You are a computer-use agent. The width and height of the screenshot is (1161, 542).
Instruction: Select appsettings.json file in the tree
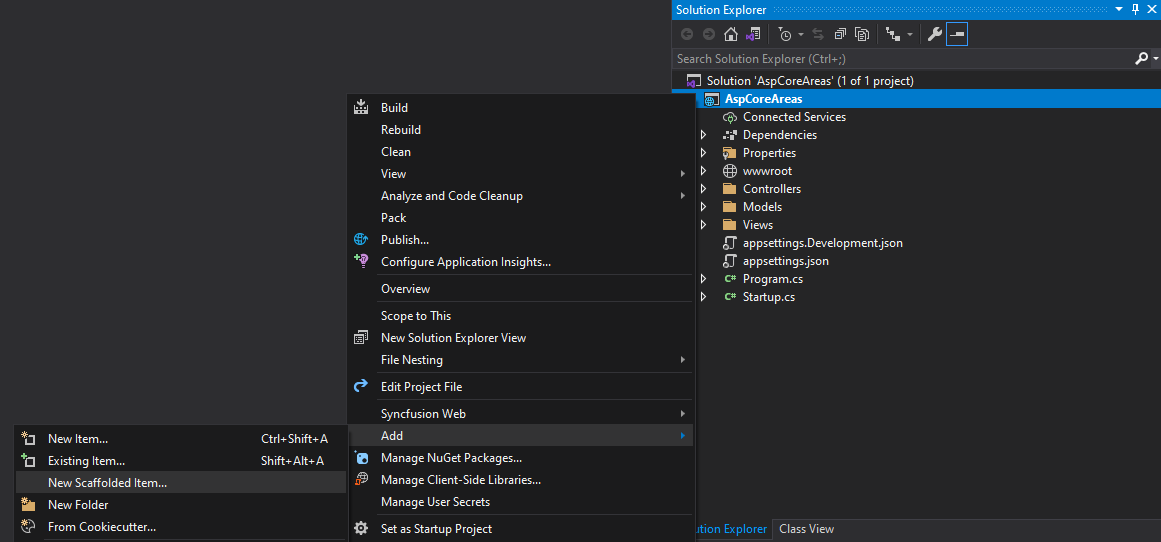785,261
